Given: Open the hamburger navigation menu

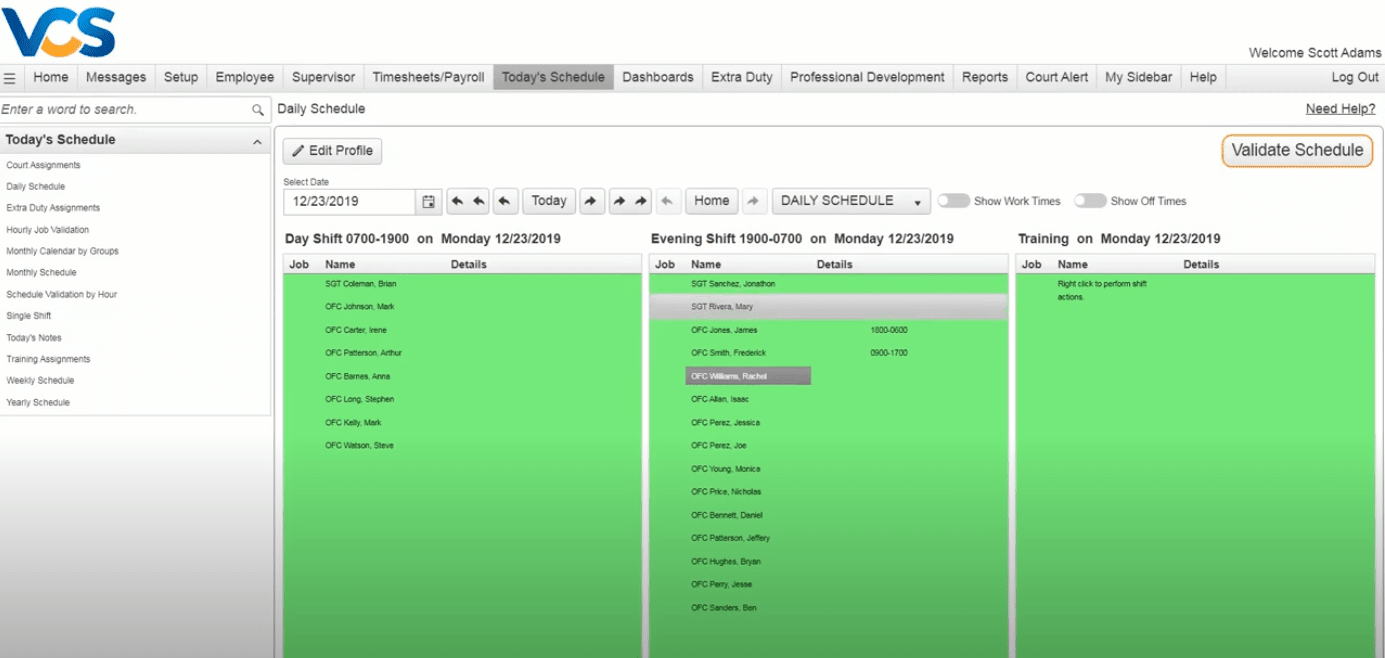Looking at the screenshot, I should tap(10, 77).
